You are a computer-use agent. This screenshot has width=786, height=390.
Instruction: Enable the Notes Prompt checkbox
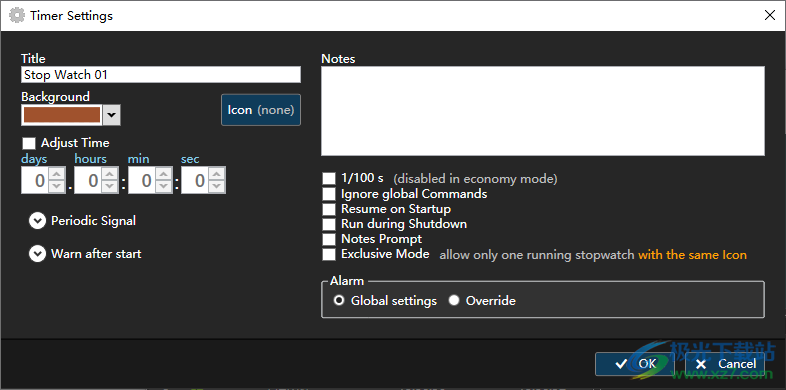click(x=329, y=239)
